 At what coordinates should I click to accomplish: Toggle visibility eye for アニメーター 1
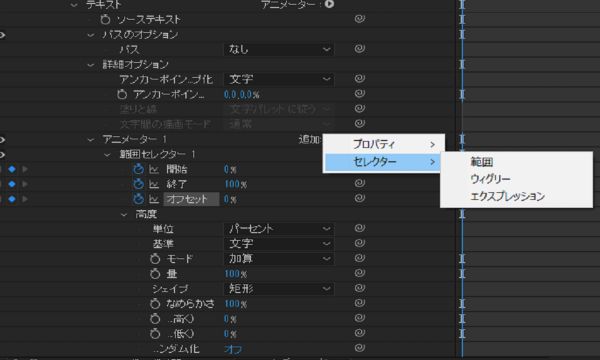coord(2,140)
